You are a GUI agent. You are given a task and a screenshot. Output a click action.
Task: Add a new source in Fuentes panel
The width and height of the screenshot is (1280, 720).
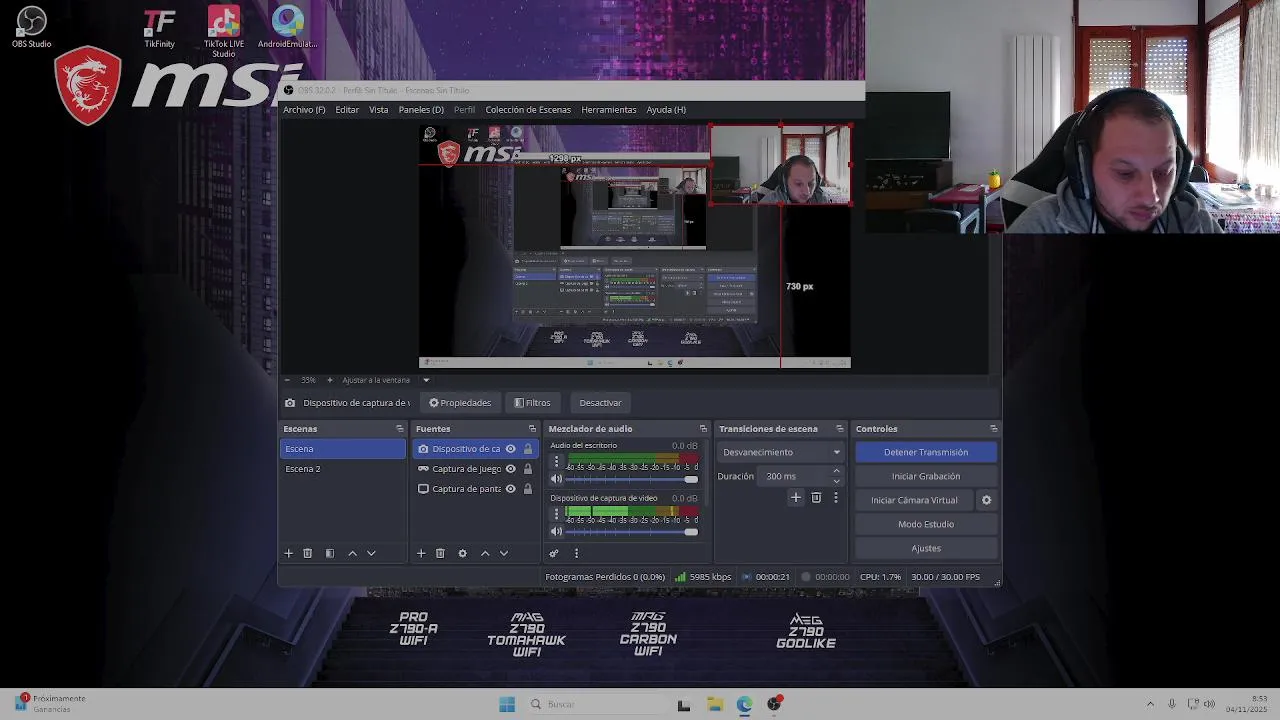pos(421,553)
